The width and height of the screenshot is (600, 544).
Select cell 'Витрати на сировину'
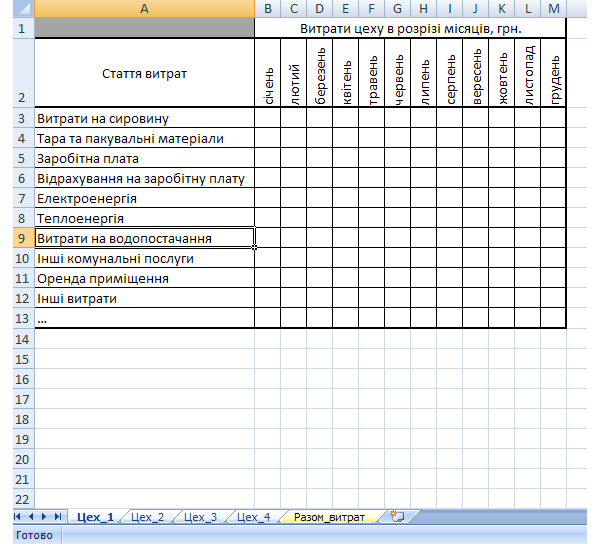click(144, 118)
